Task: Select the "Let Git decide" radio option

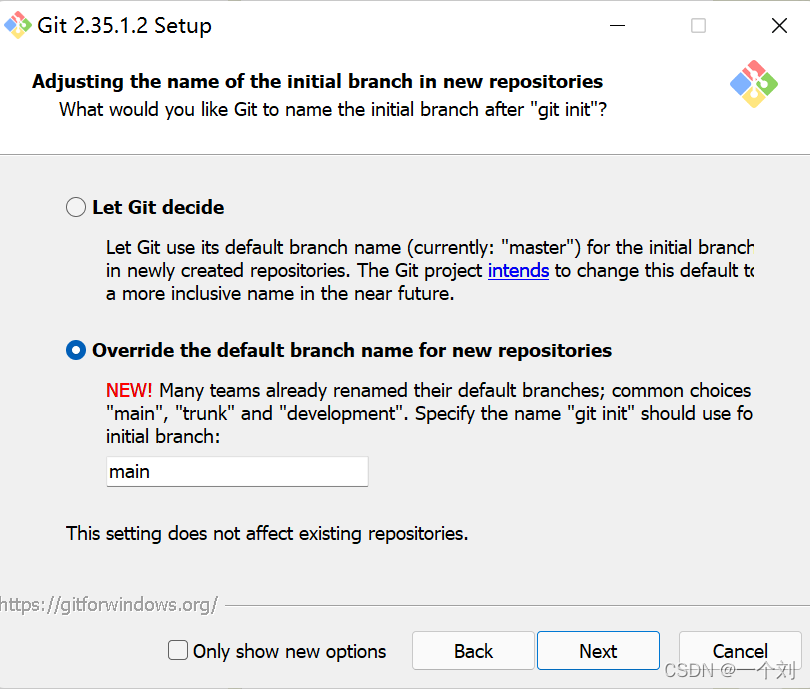Action: (76, 207)
